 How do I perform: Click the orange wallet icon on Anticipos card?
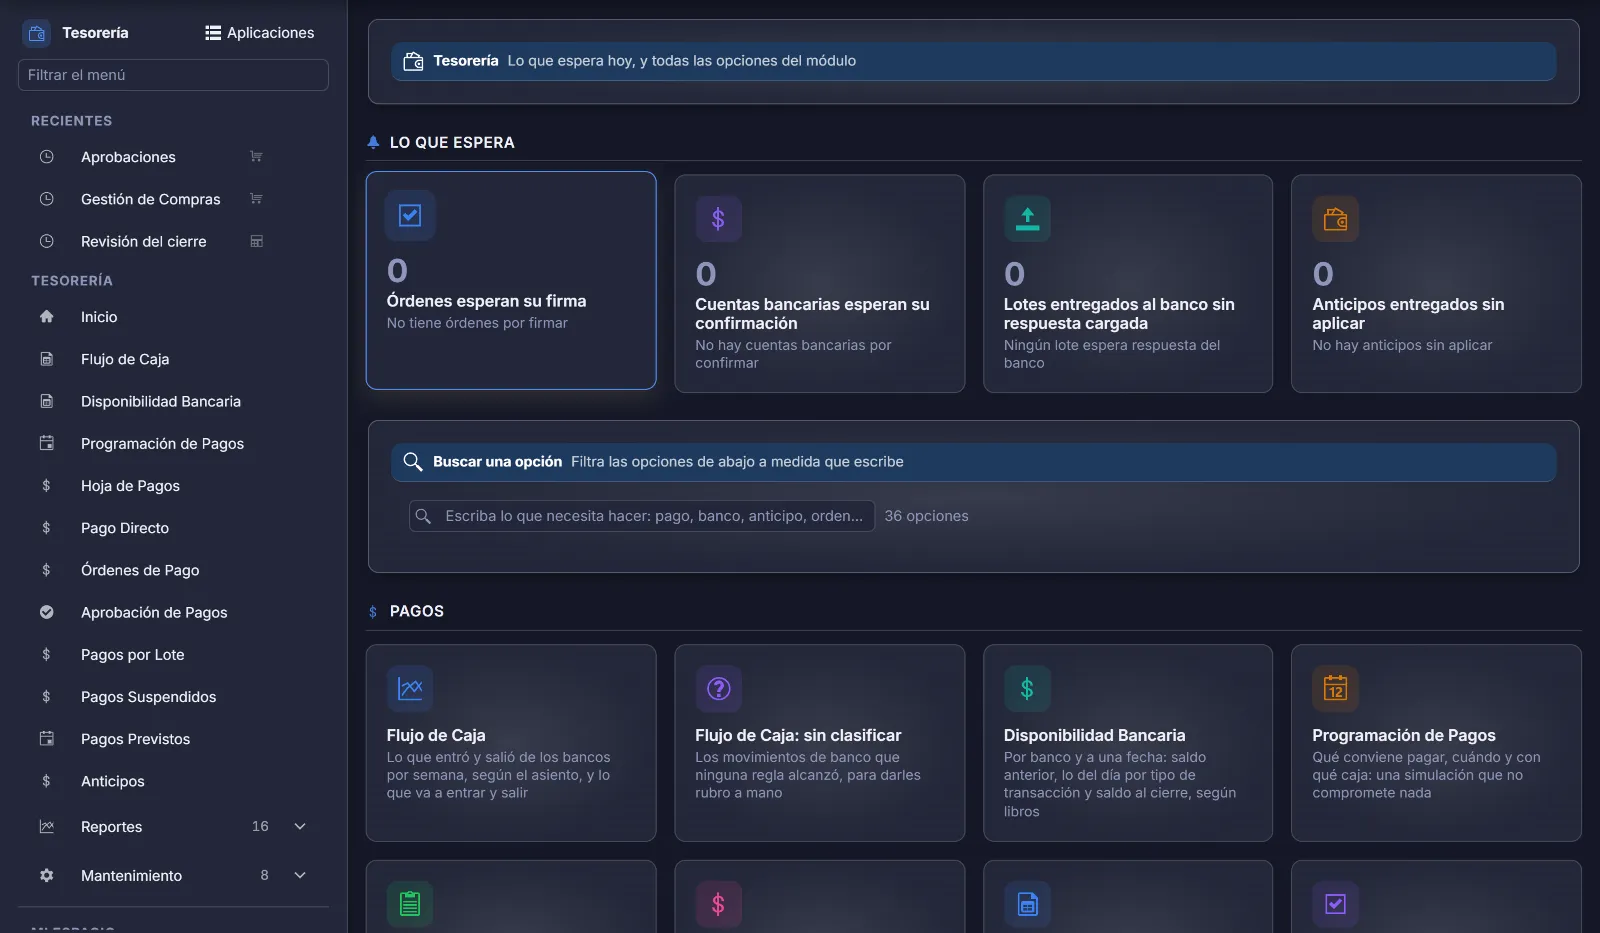pos(1335,219)
